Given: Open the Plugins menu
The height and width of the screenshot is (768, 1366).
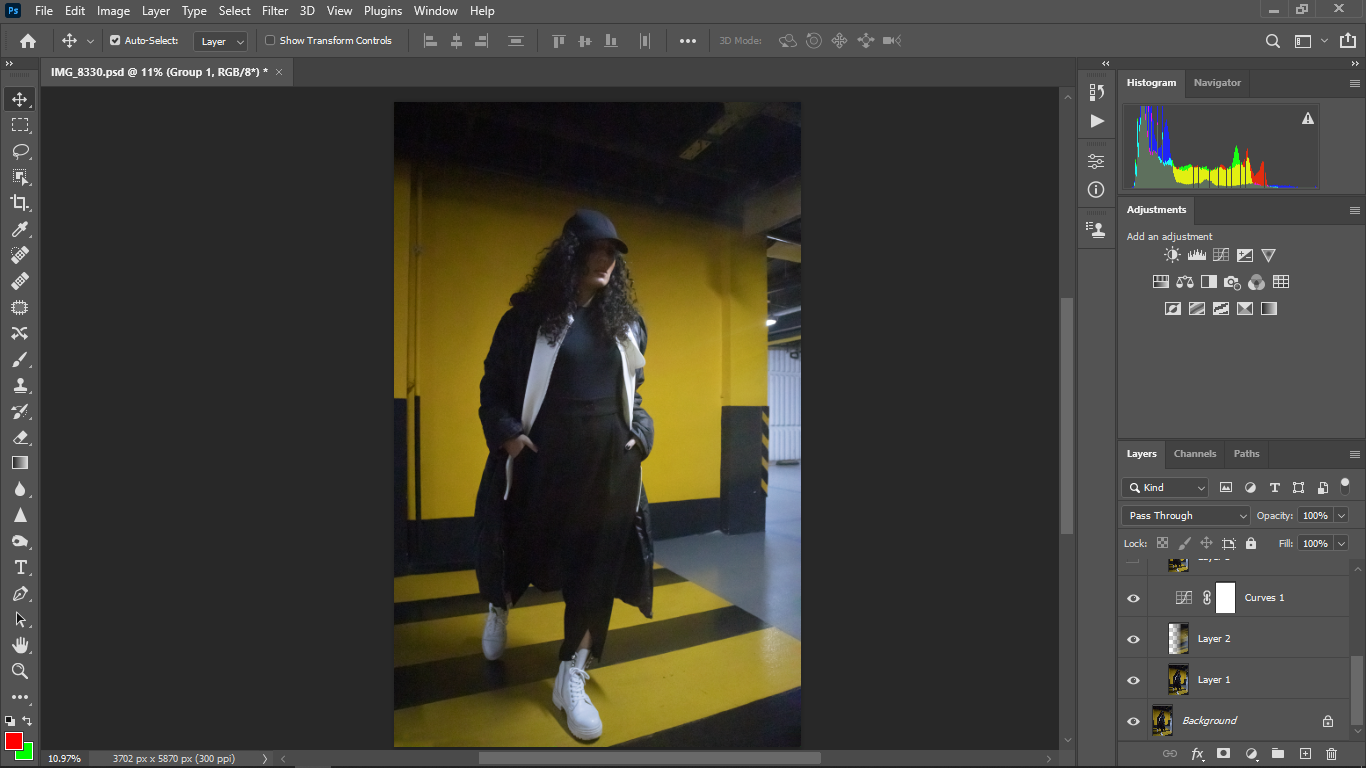Looking at the screenshot, I should (x=383, y=11).
